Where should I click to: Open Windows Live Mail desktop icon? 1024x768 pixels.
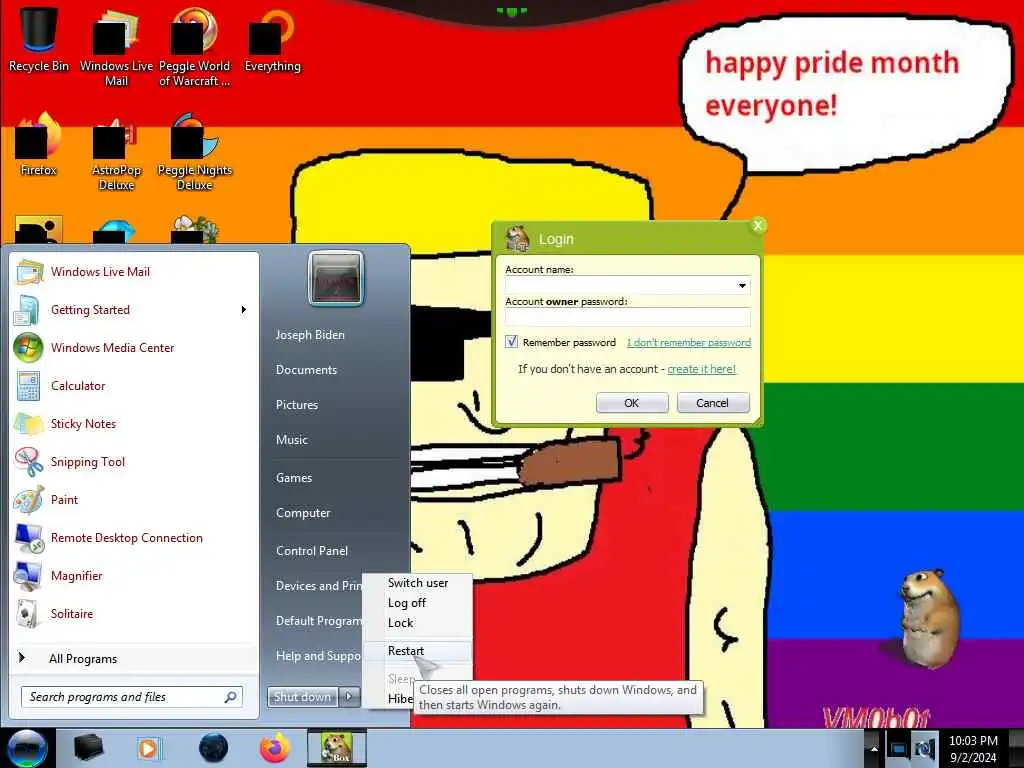click(116, 47)
